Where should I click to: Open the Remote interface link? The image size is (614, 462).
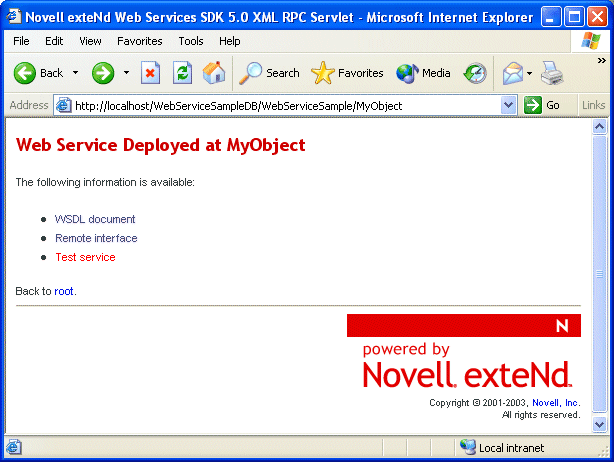pos(96,238)
